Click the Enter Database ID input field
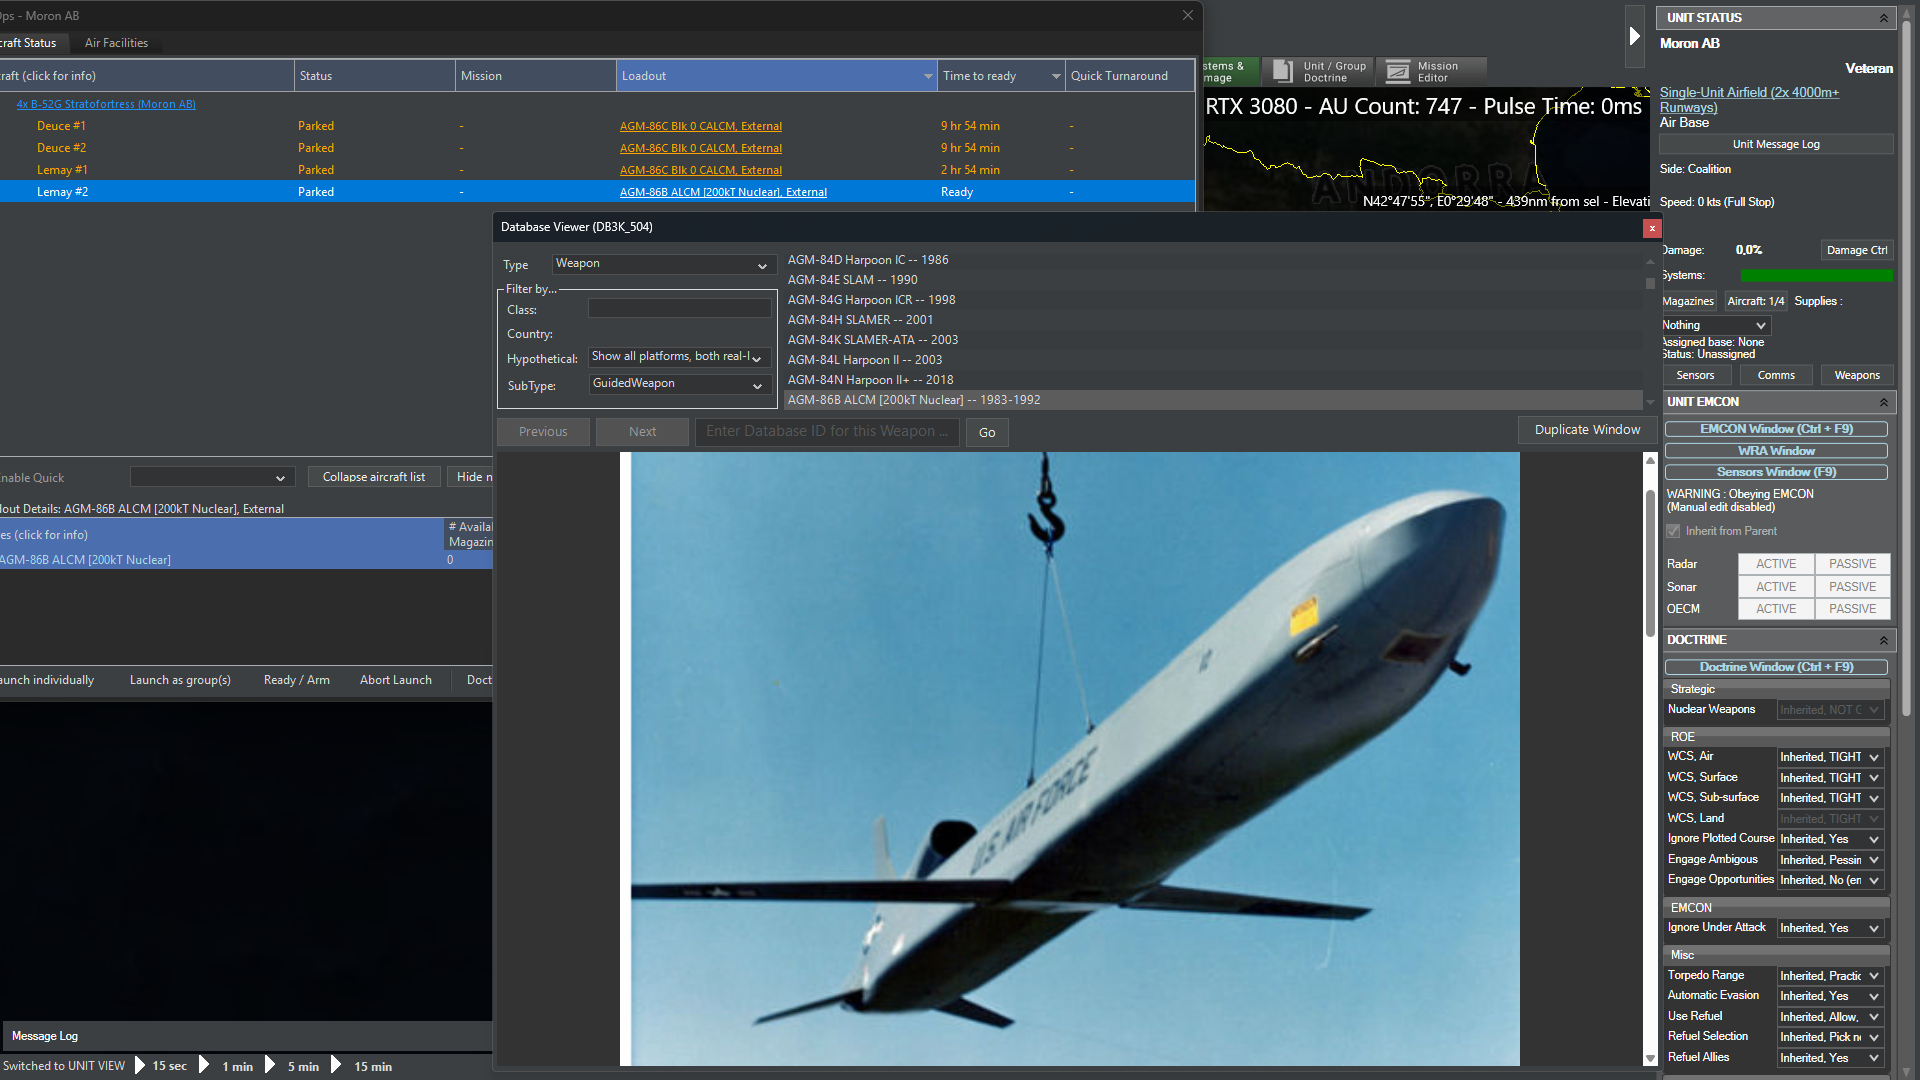The image size is (1920, 1080). click(827, 431)
